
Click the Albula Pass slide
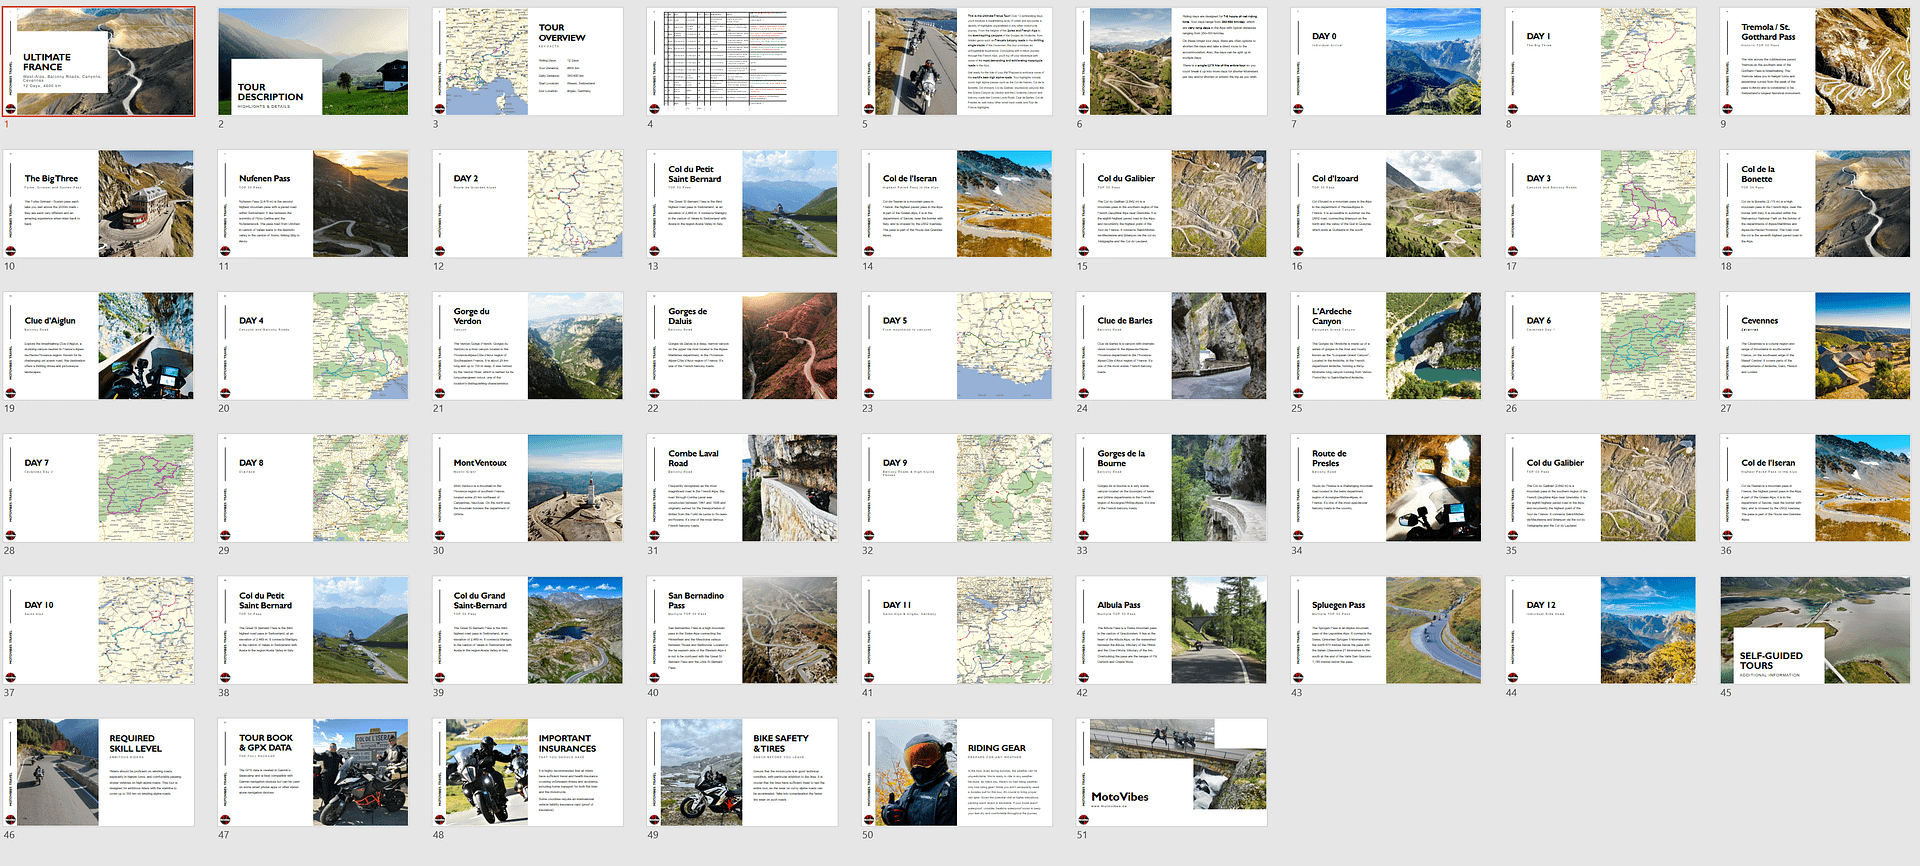click(x=1171, y=630)
